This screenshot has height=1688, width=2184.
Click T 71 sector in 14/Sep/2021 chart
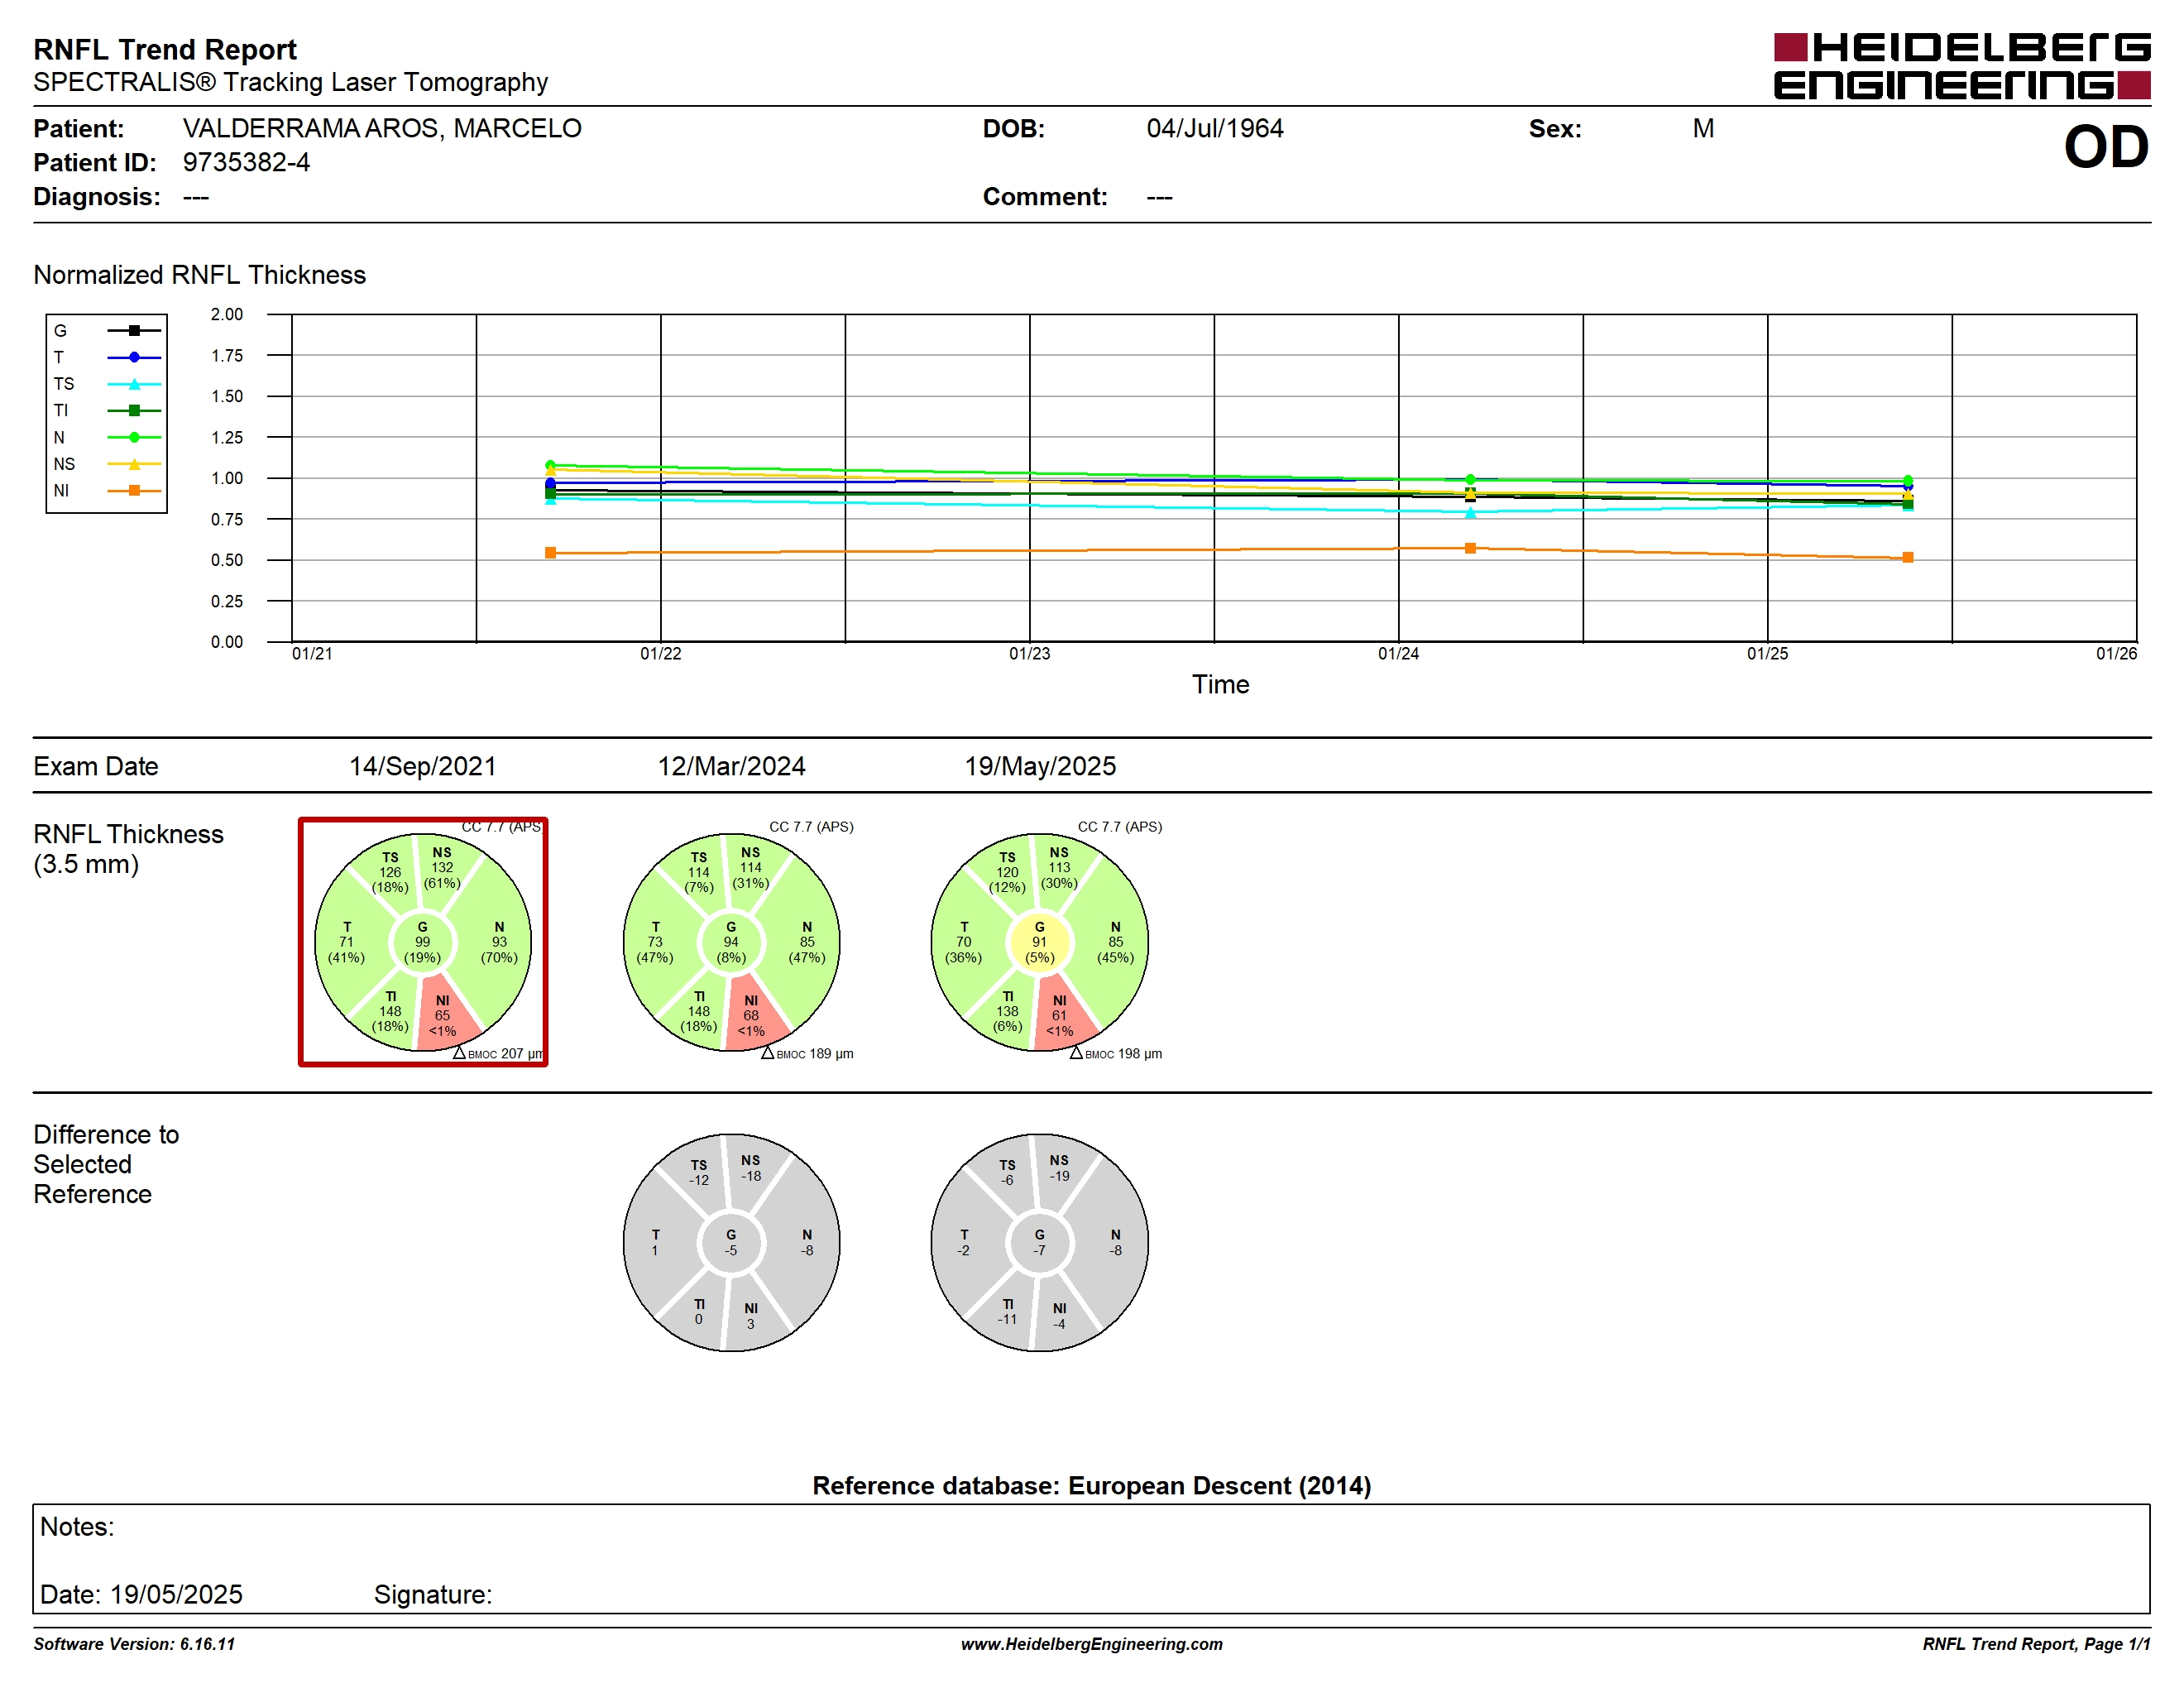[346, 942]
